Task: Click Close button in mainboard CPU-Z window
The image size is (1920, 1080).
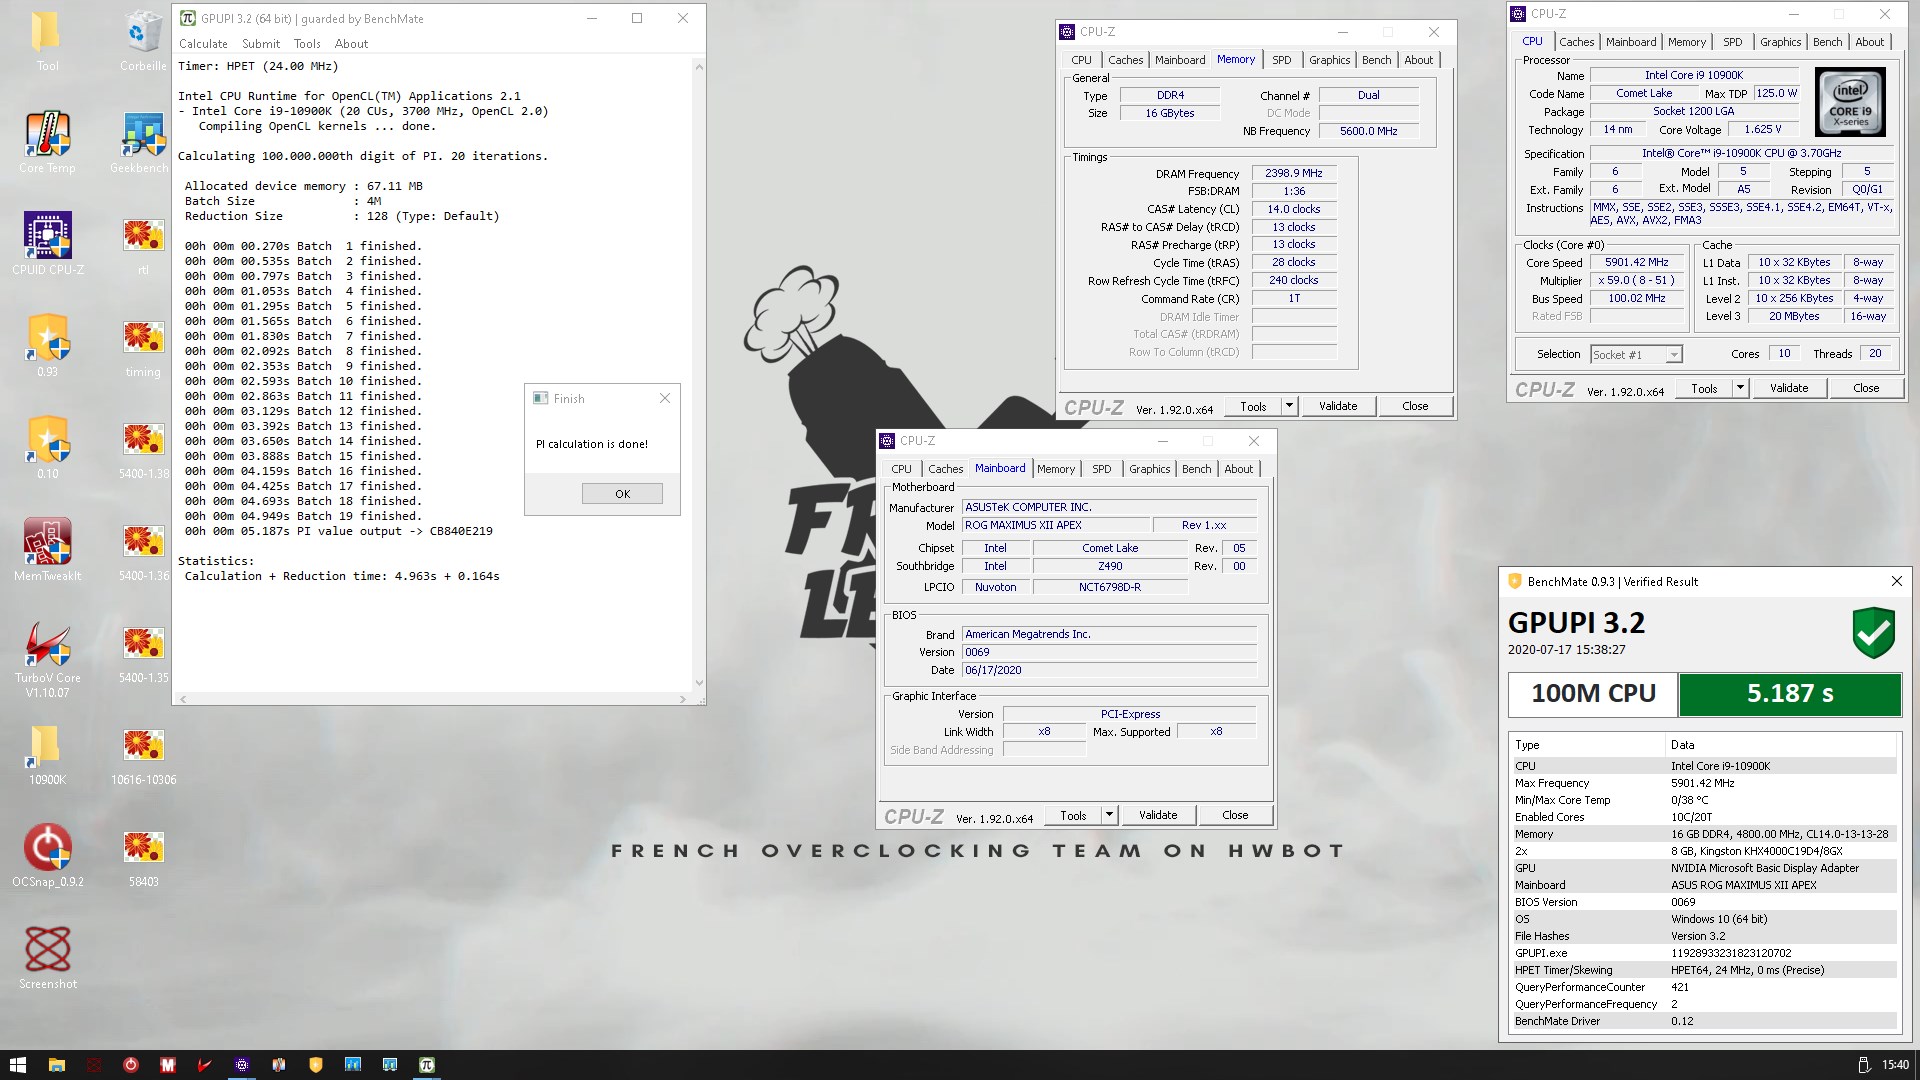Action: pos(1234,815)
